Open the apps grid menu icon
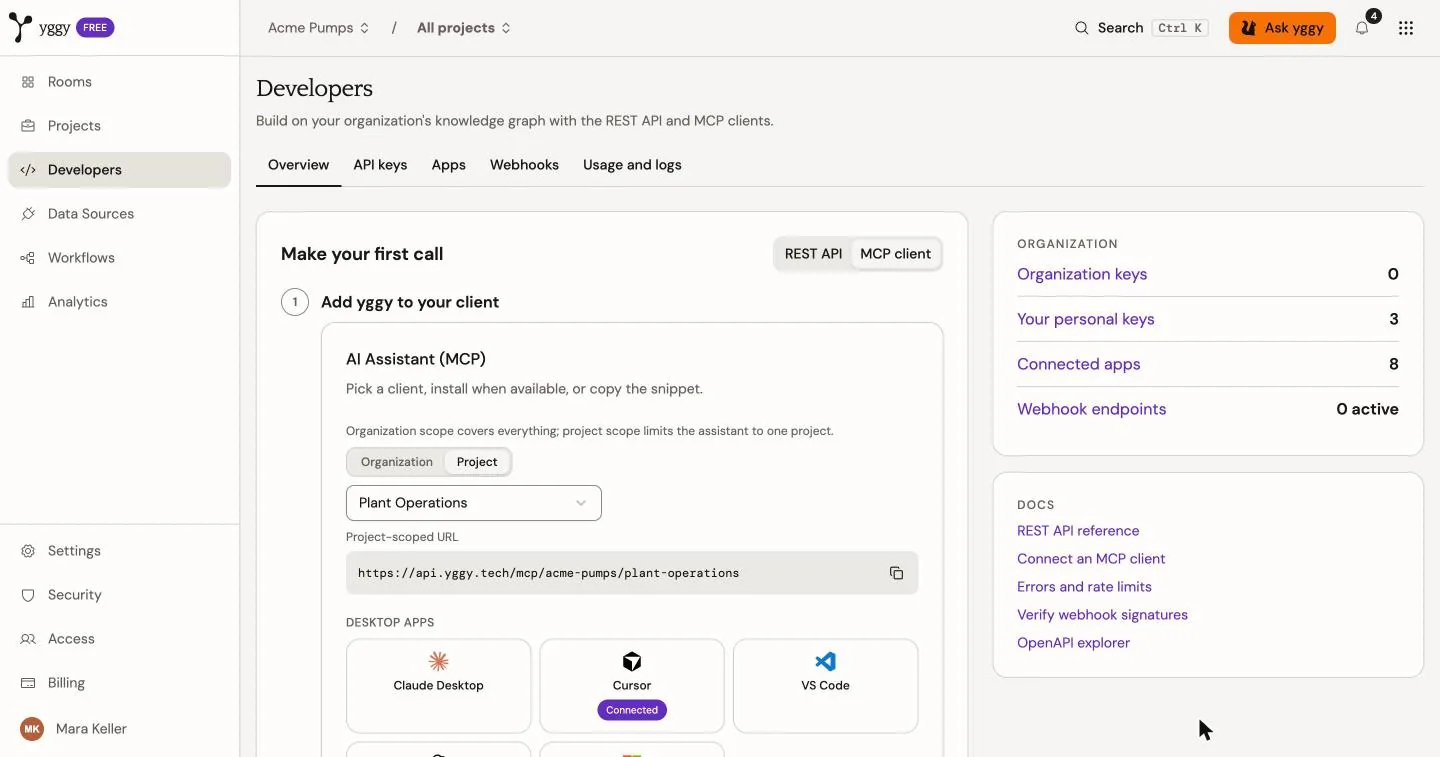1440x757 pixels. 1406,28
